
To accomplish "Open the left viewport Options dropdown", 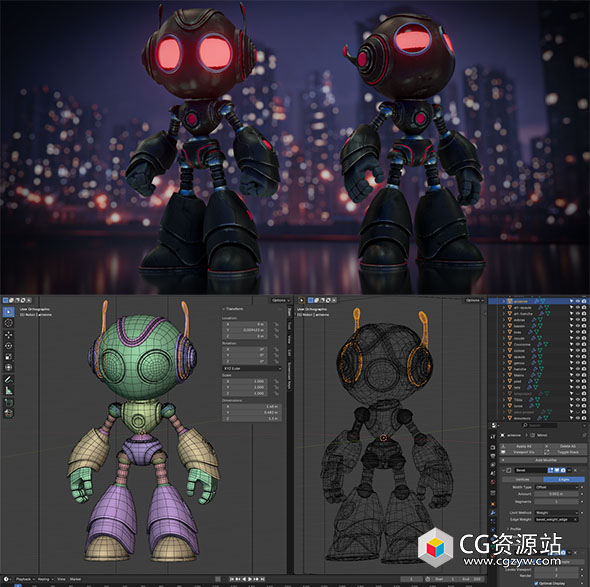I will [280, 300].
